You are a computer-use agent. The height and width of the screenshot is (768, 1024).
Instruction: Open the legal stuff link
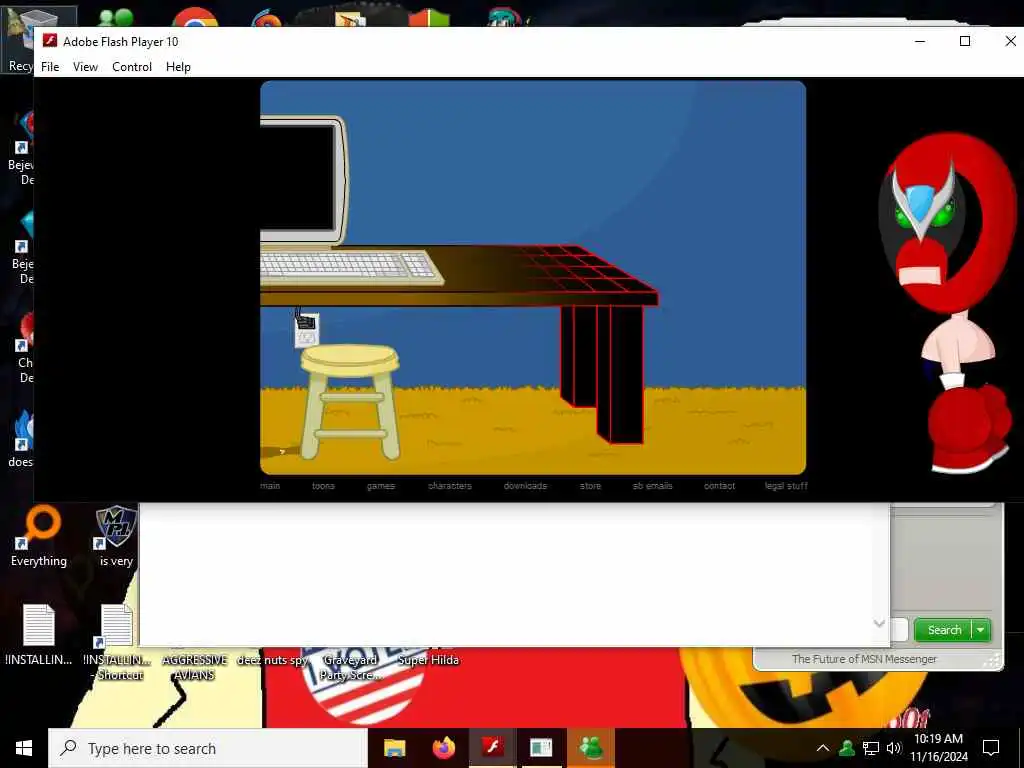786,486
